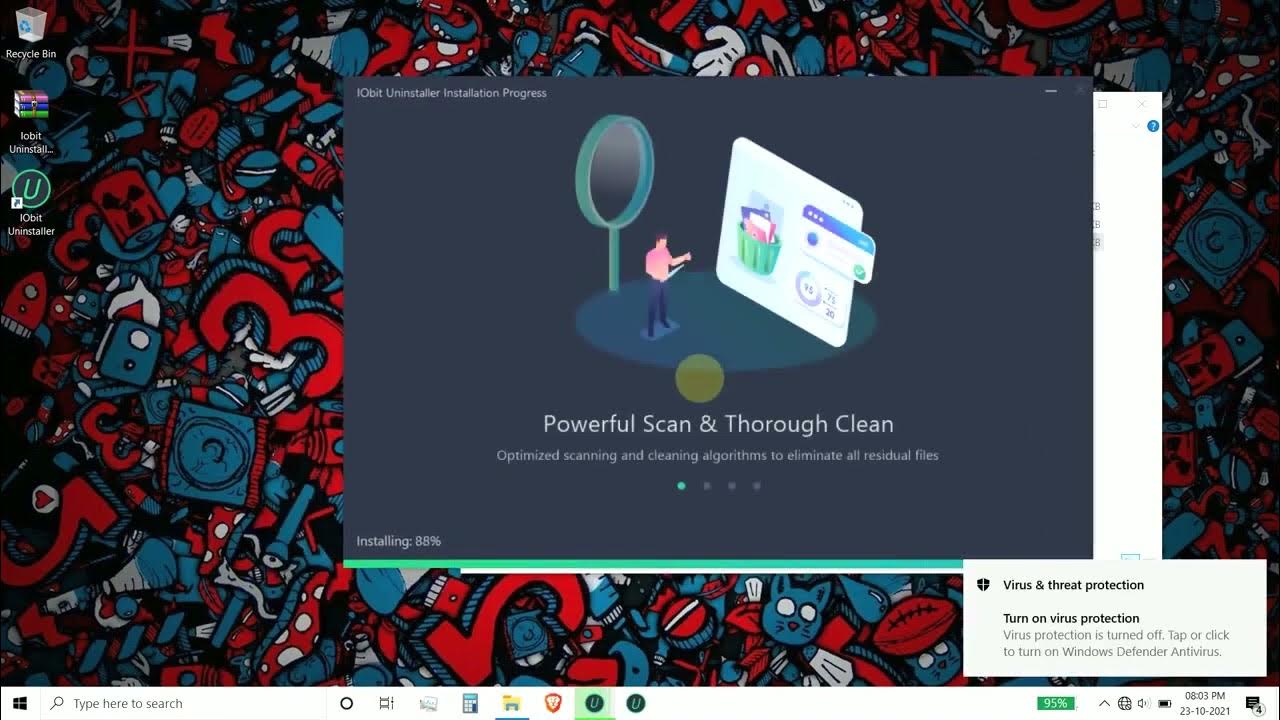This screenshot has height=720, width=1280.
Task: Click the battery tray icon
Action: click(x=1165, y=704)
